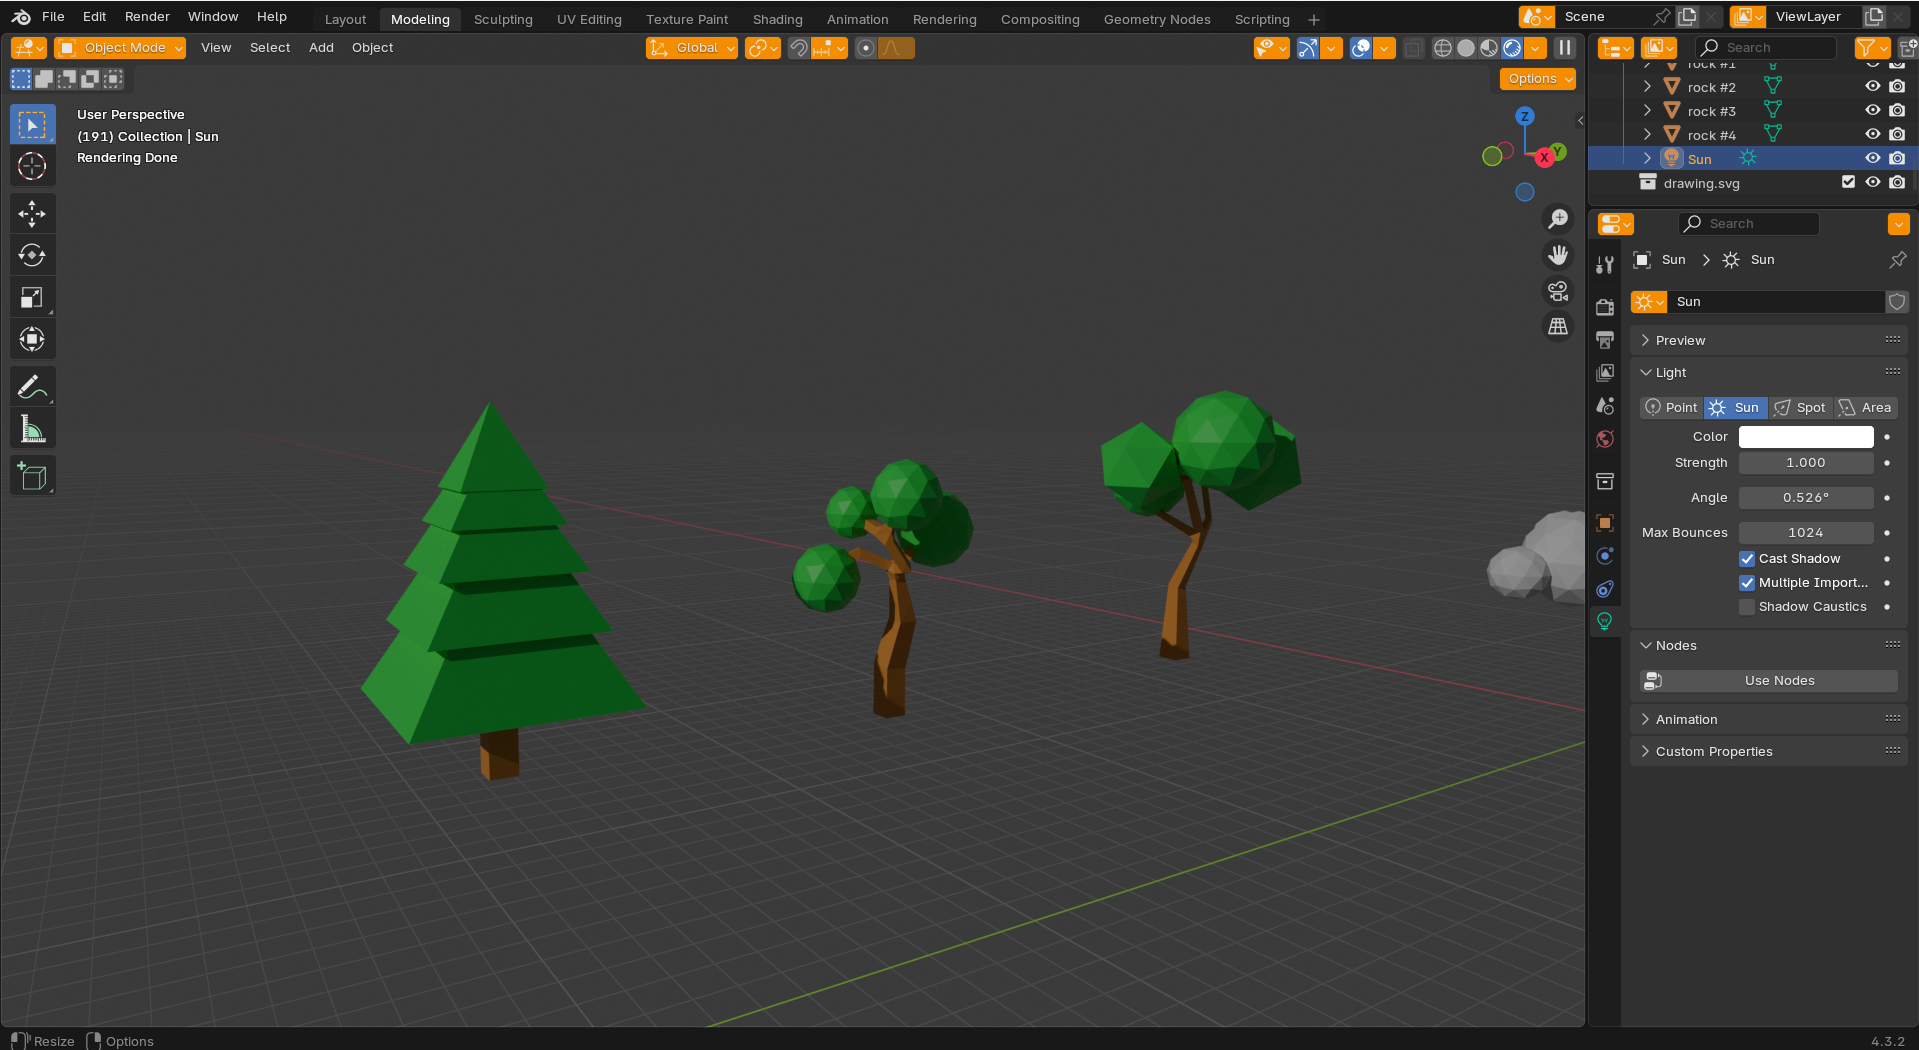Select the Rotate tool

[x=32, y=255]
